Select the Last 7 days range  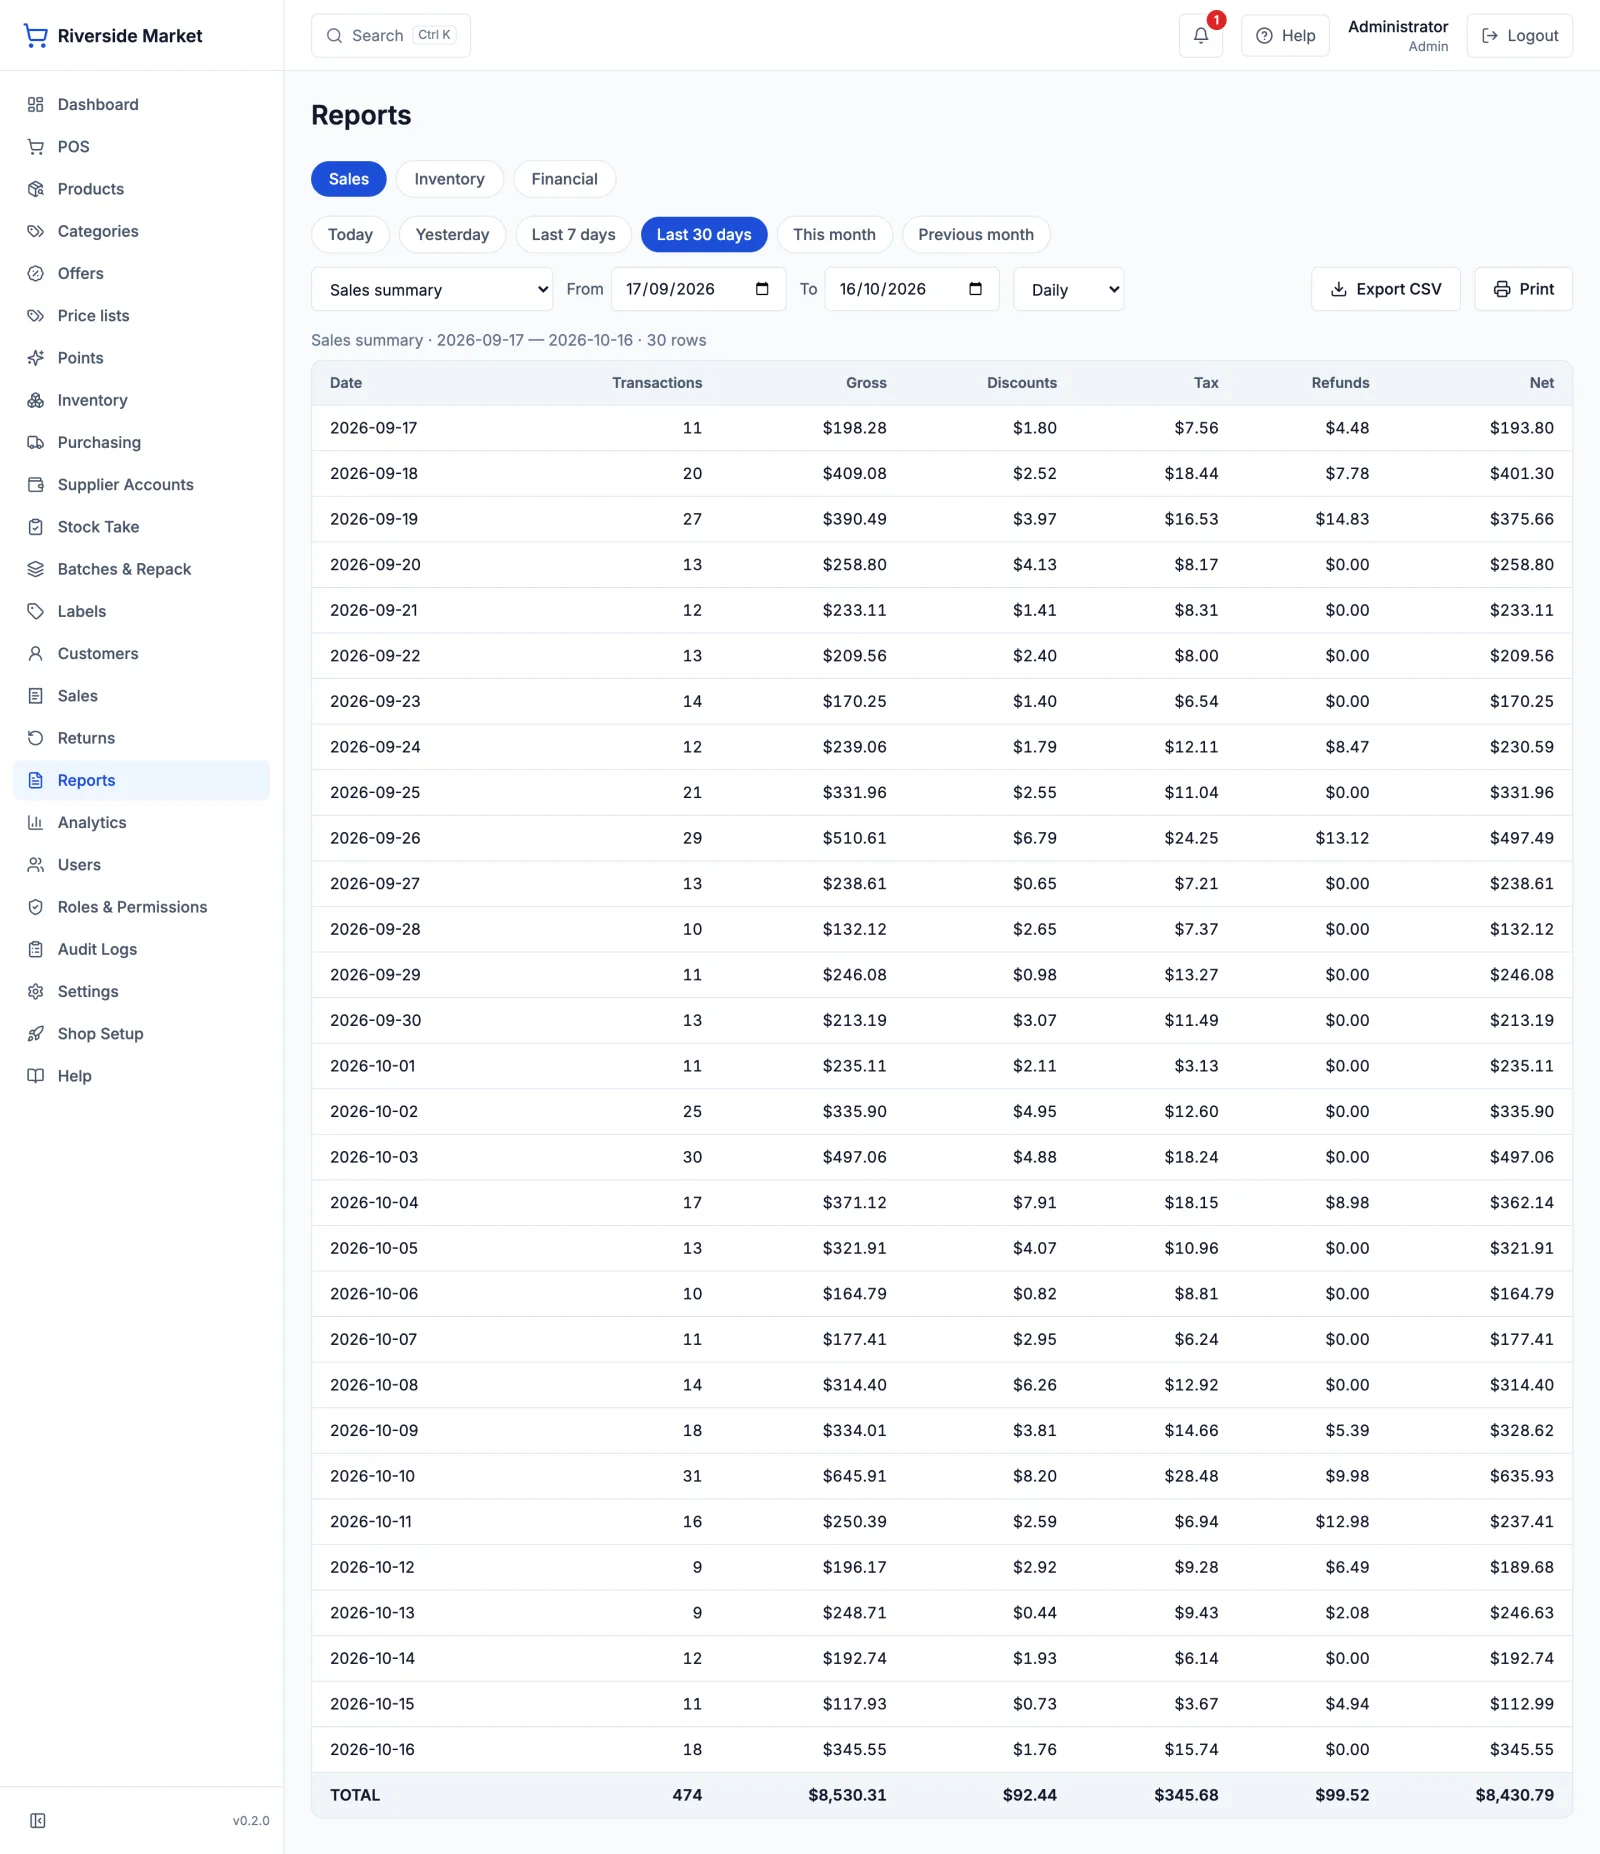pyautogui.click(x=574, y=235)
